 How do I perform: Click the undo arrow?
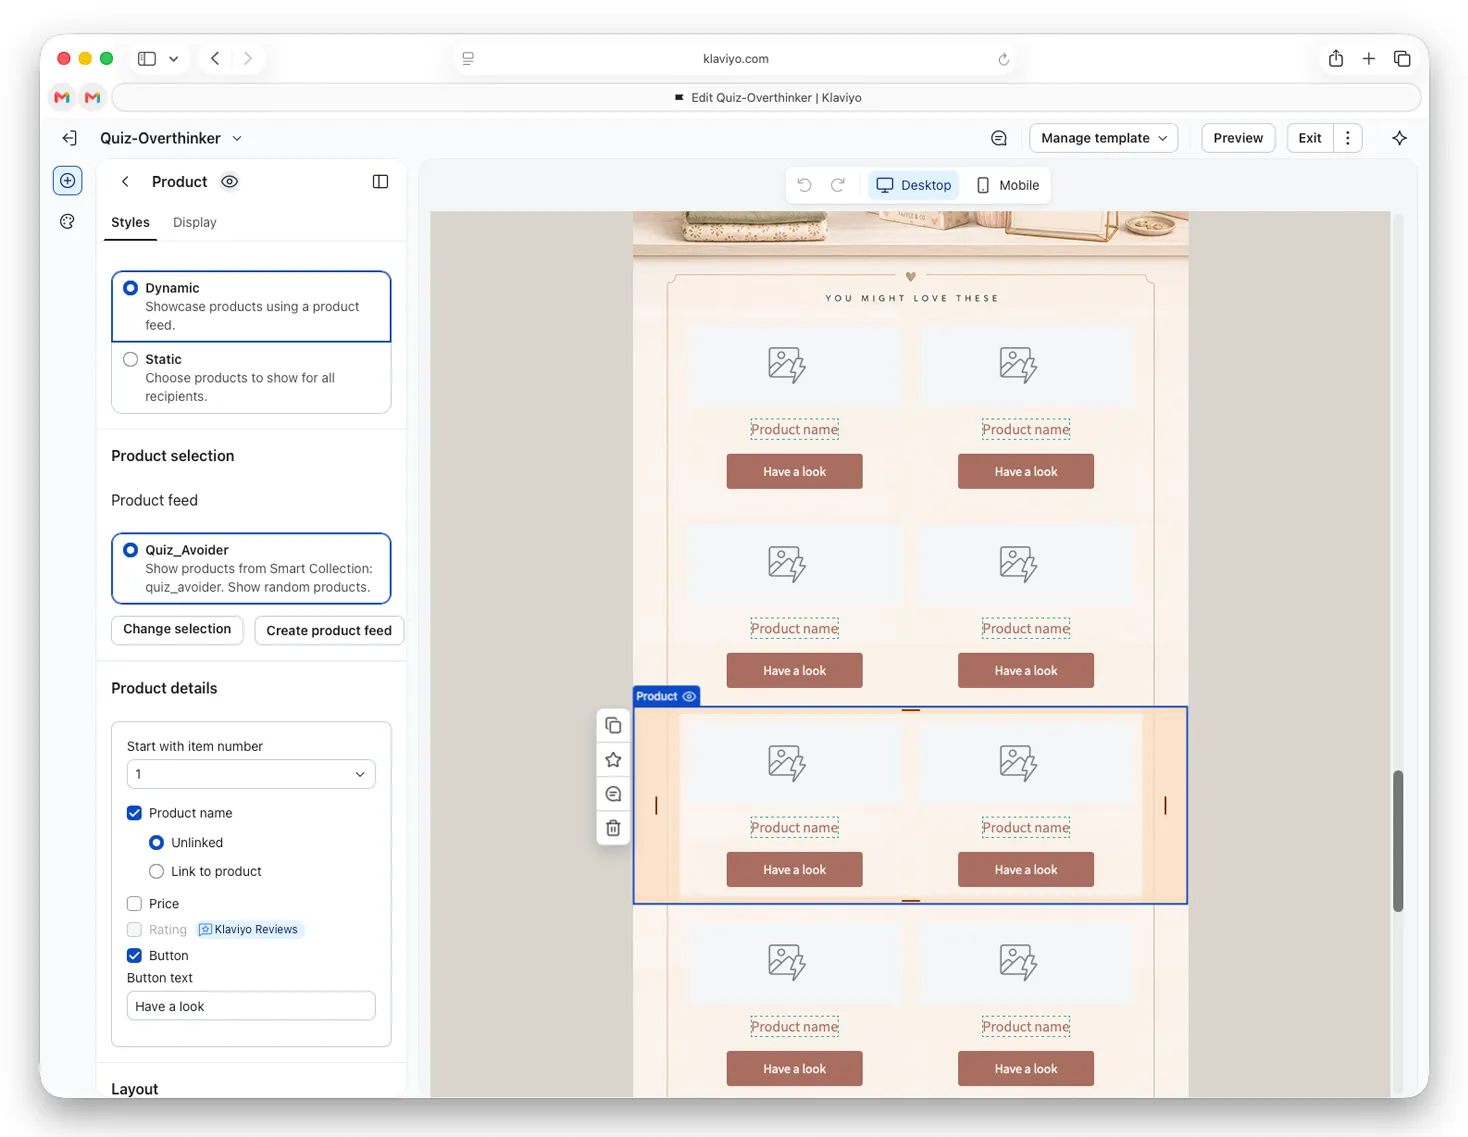click(x=804, y=185)
